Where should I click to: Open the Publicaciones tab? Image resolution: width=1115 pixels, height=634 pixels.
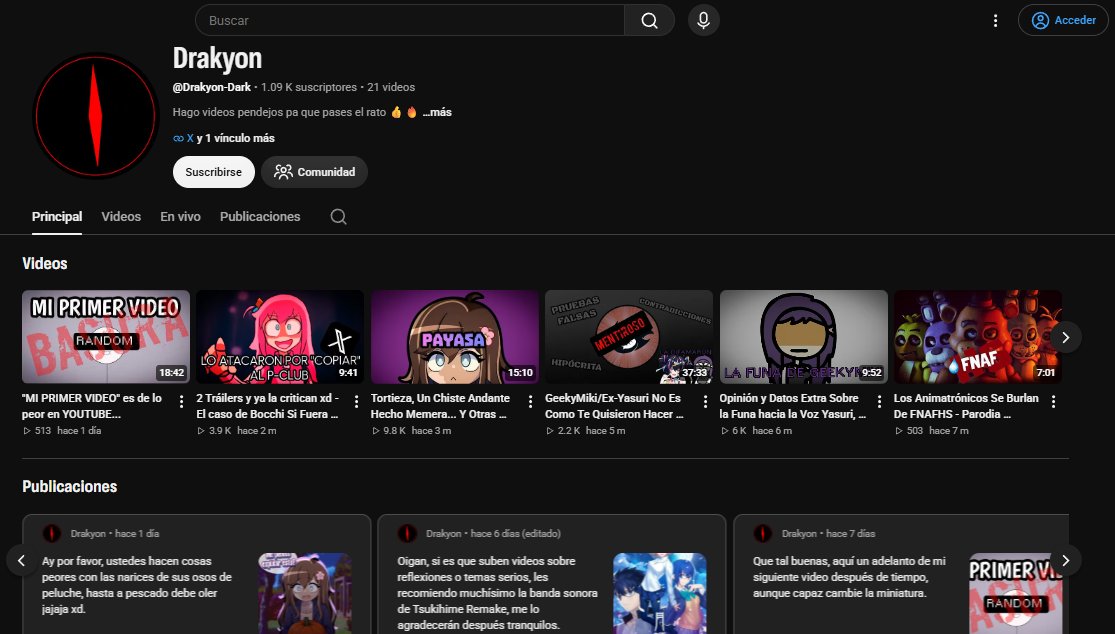tap(260, 217)
